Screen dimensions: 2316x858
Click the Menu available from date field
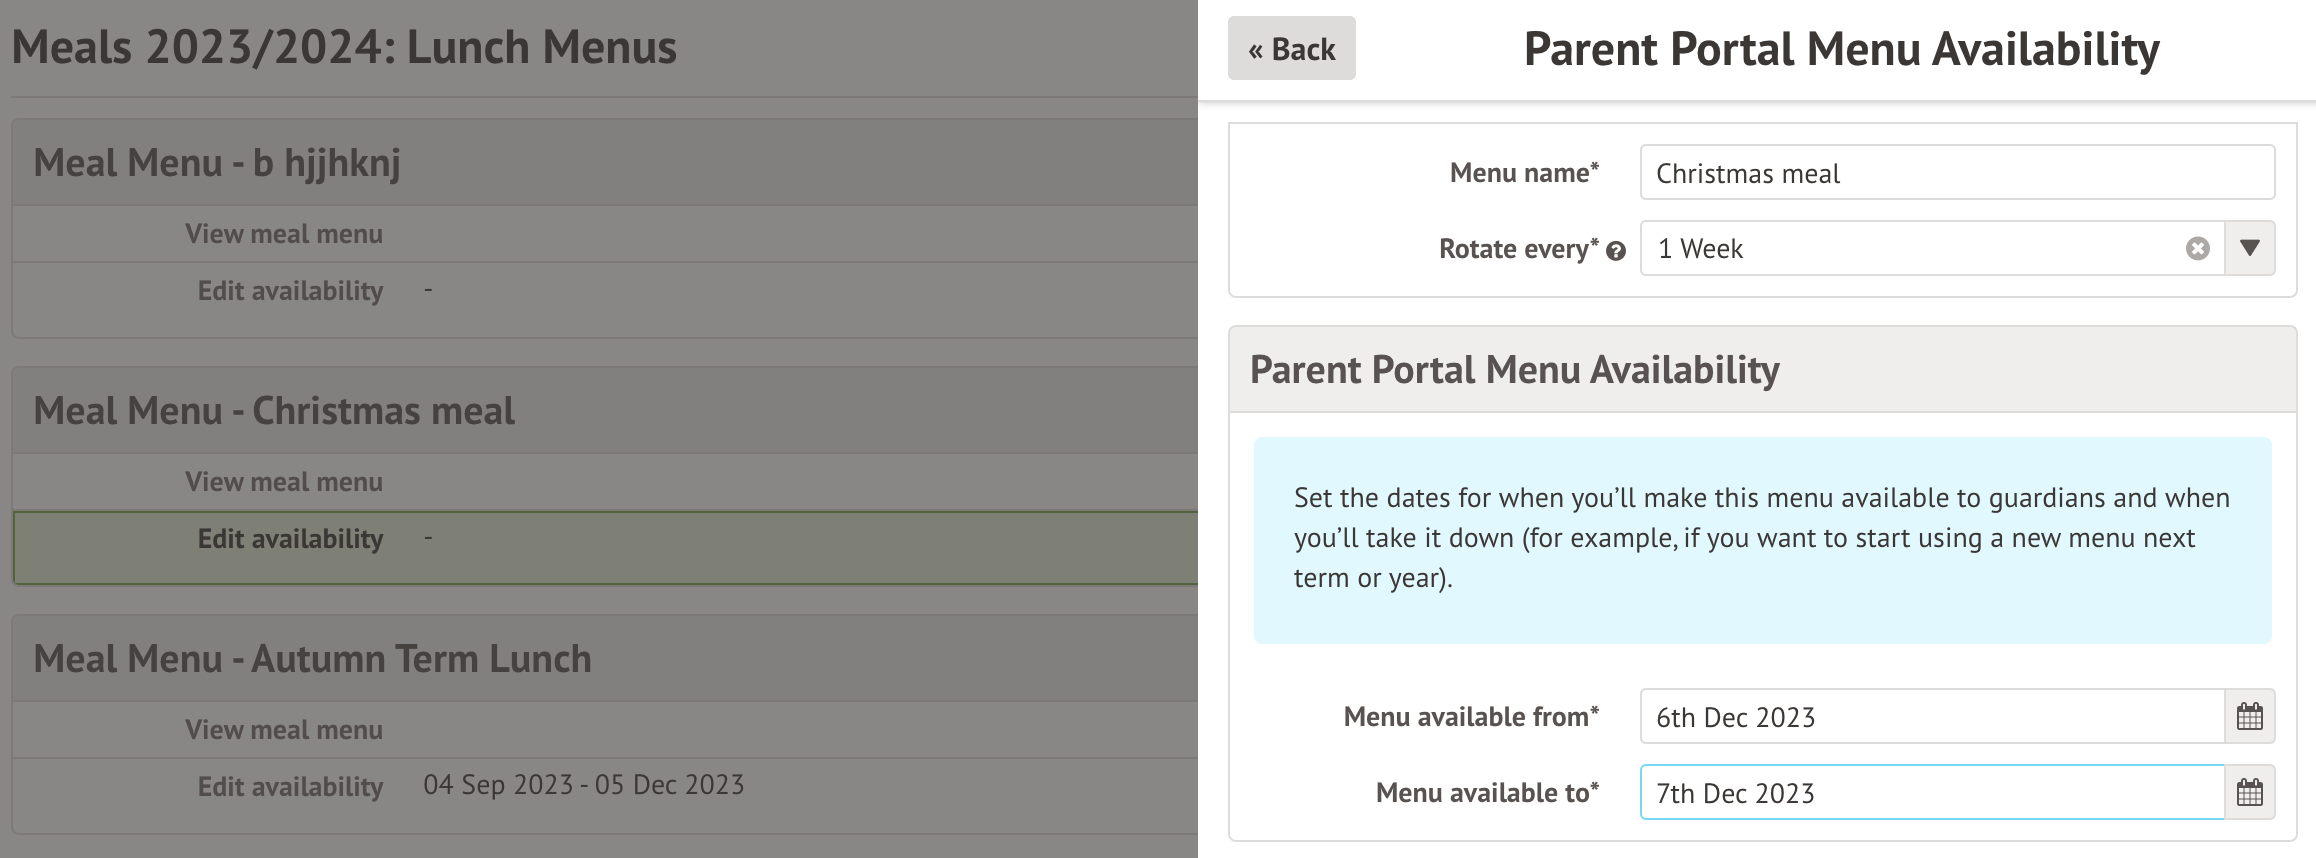click(x=1930, y=716)
